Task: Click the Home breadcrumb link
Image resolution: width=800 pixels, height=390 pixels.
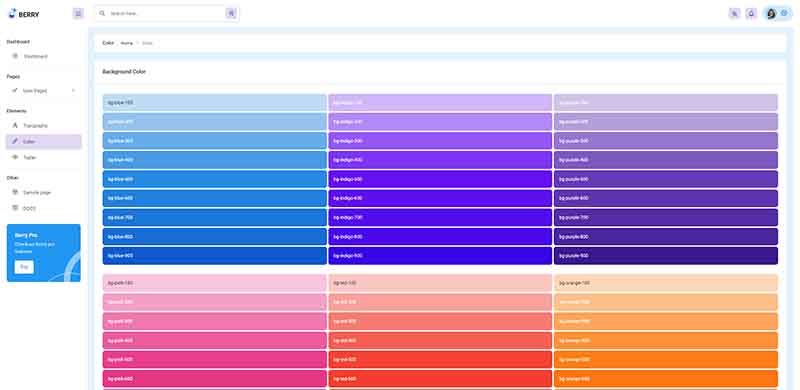Action: coord(127,43)
